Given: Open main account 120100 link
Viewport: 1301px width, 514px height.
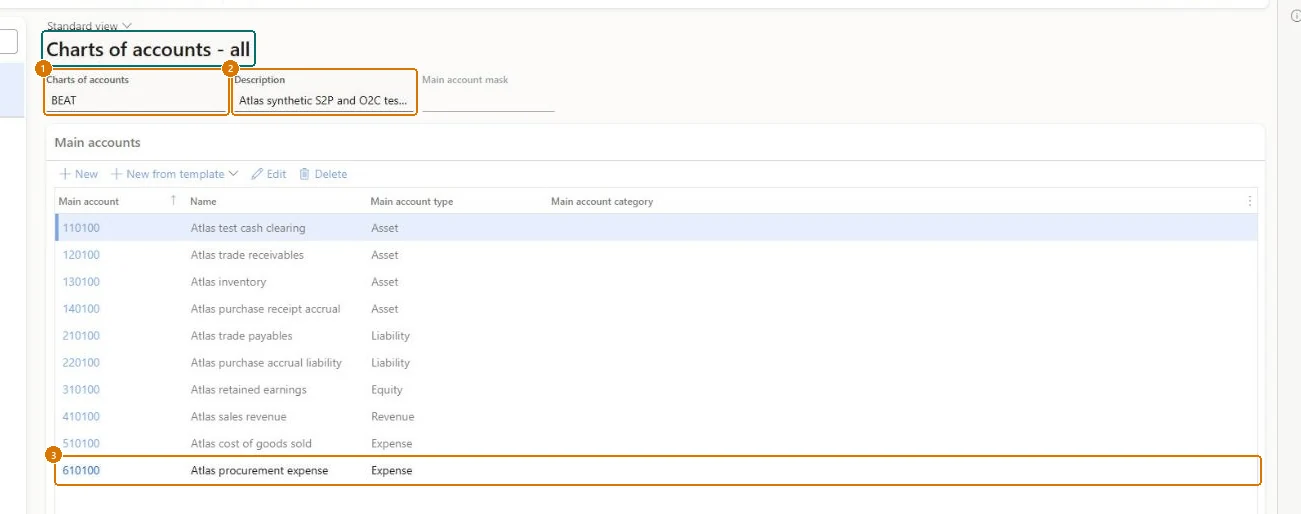Looking at the screenshot, I should coord(81,255).
